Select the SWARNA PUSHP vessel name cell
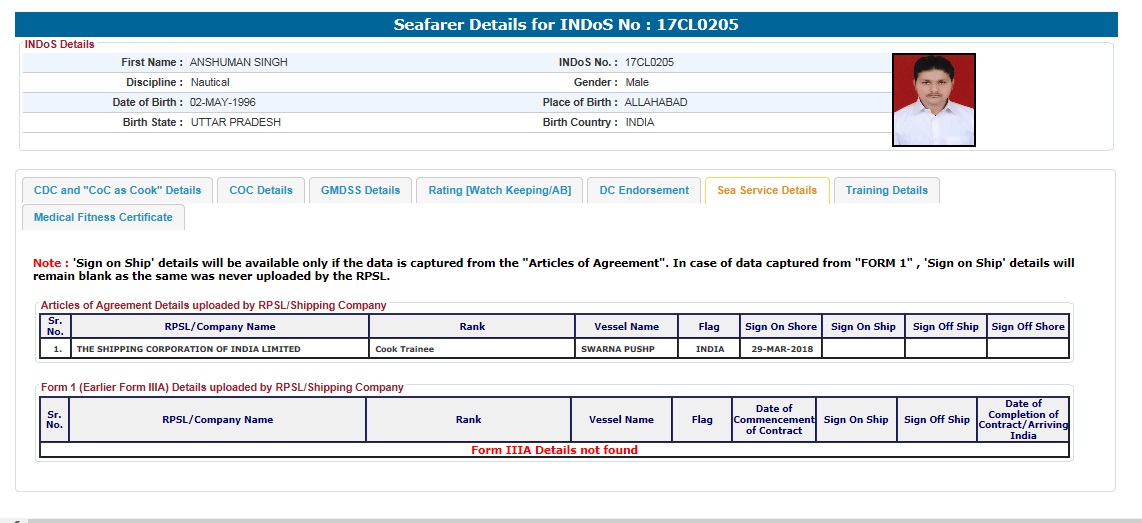Screen dimensions: 1142x523 tap(619, 349)
